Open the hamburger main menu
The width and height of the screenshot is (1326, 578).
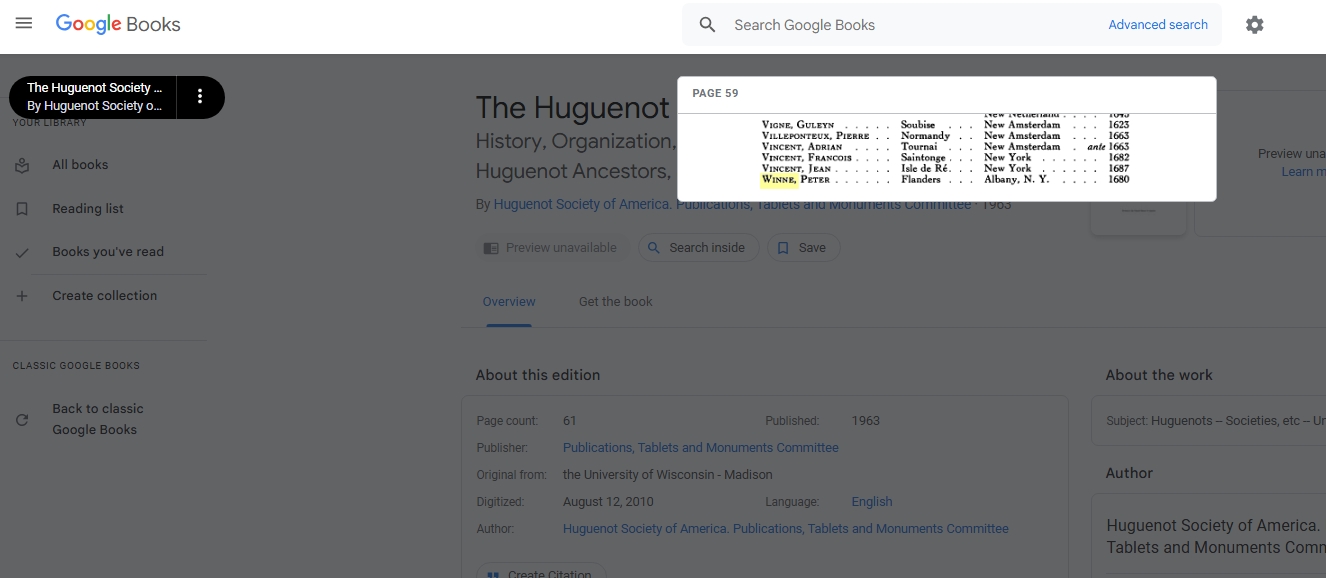coord(24,24)
